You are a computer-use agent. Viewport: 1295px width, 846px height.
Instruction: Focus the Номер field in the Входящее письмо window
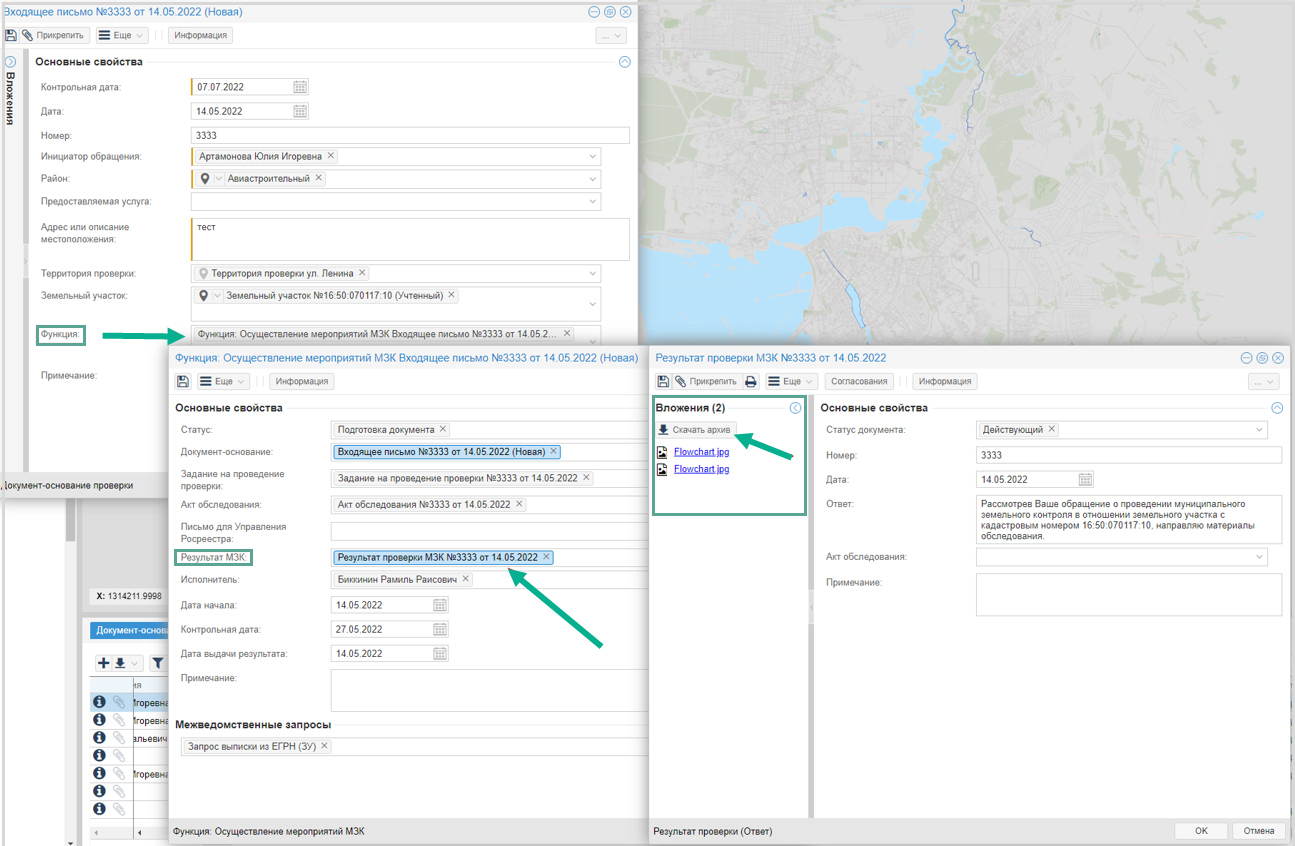tap(410, 135)
